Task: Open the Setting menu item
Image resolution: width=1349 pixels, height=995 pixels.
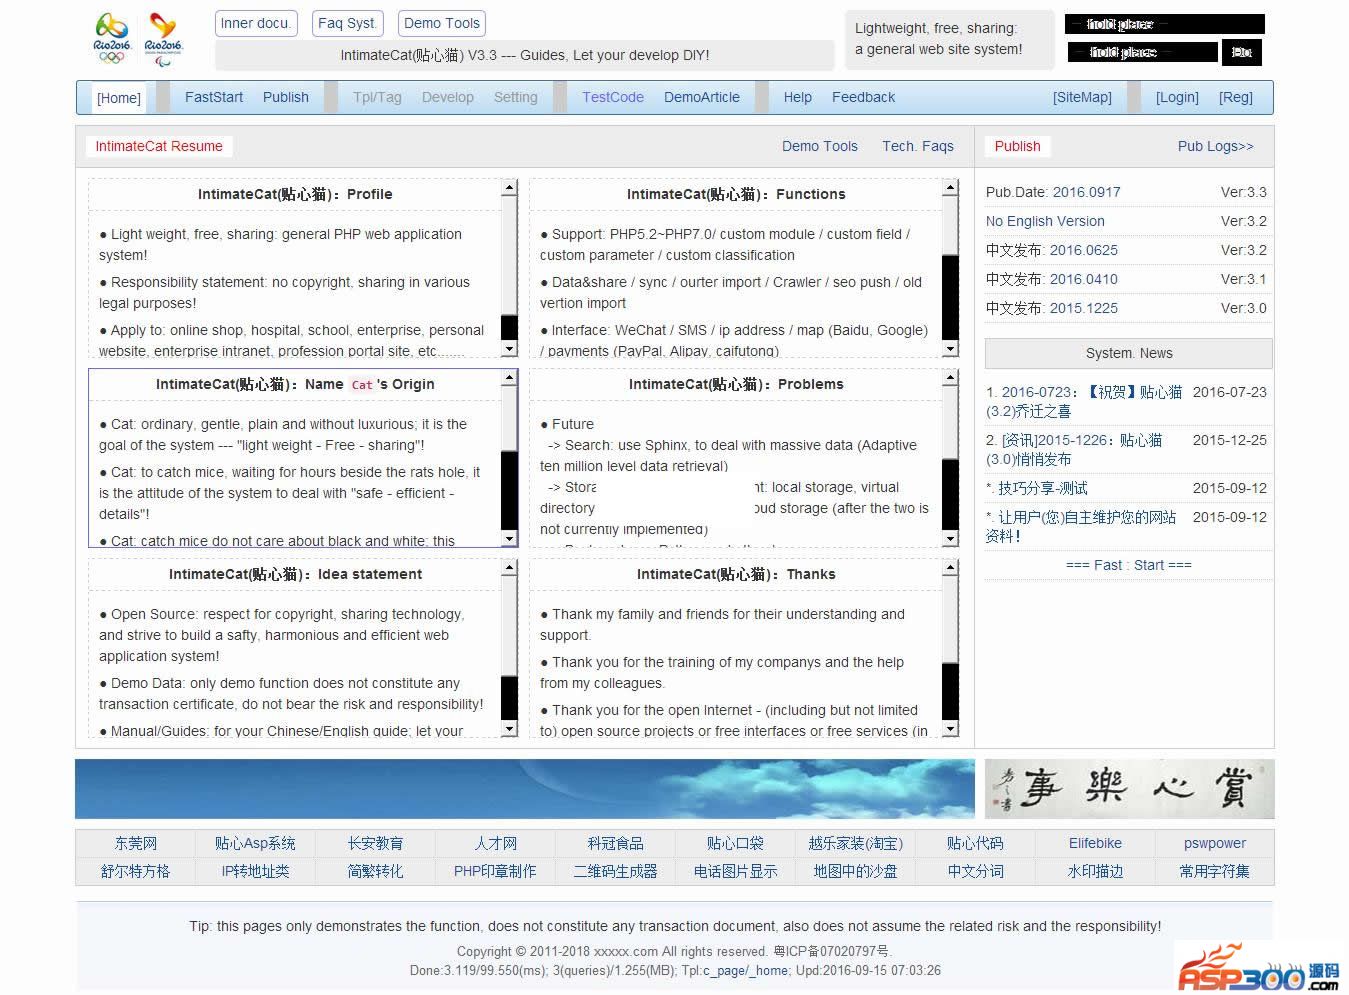Action: pos(516,97)
